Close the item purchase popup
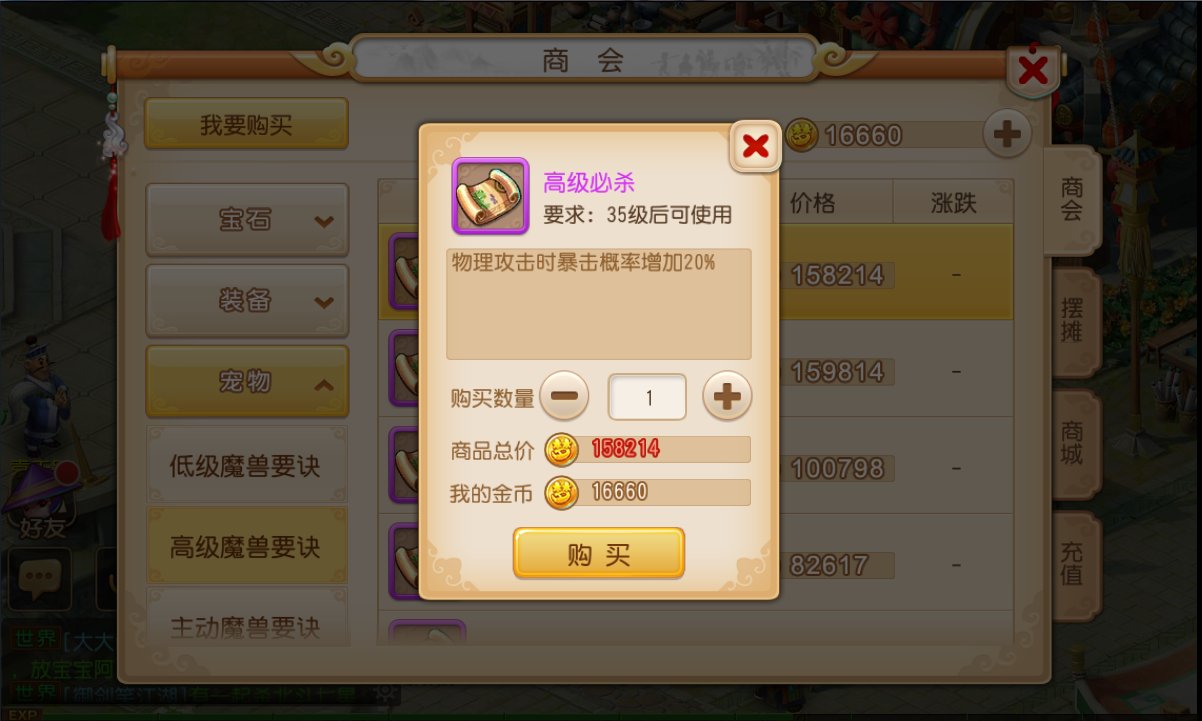Viewport: 1202px width, 721px height. [x=756, y=146]
